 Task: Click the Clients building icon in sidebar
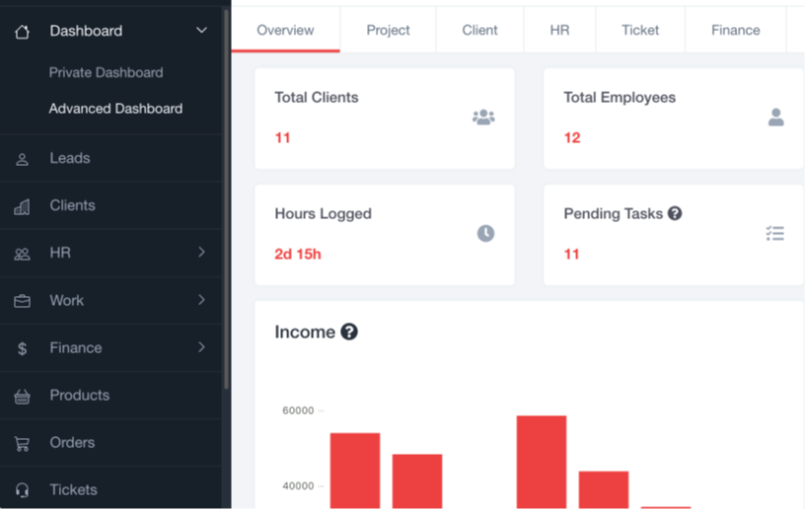point(22,207)
